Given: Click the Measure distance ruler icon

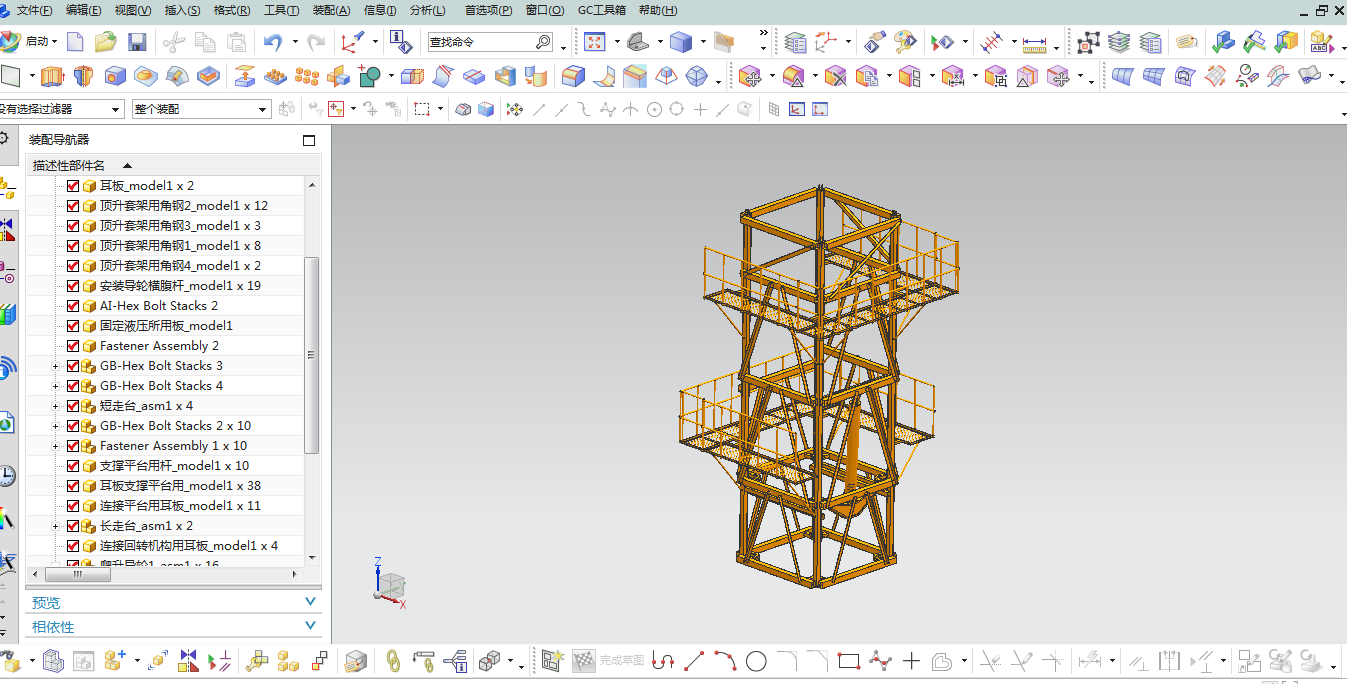Looking at the screenshot, I should (x=1034, y=42).
